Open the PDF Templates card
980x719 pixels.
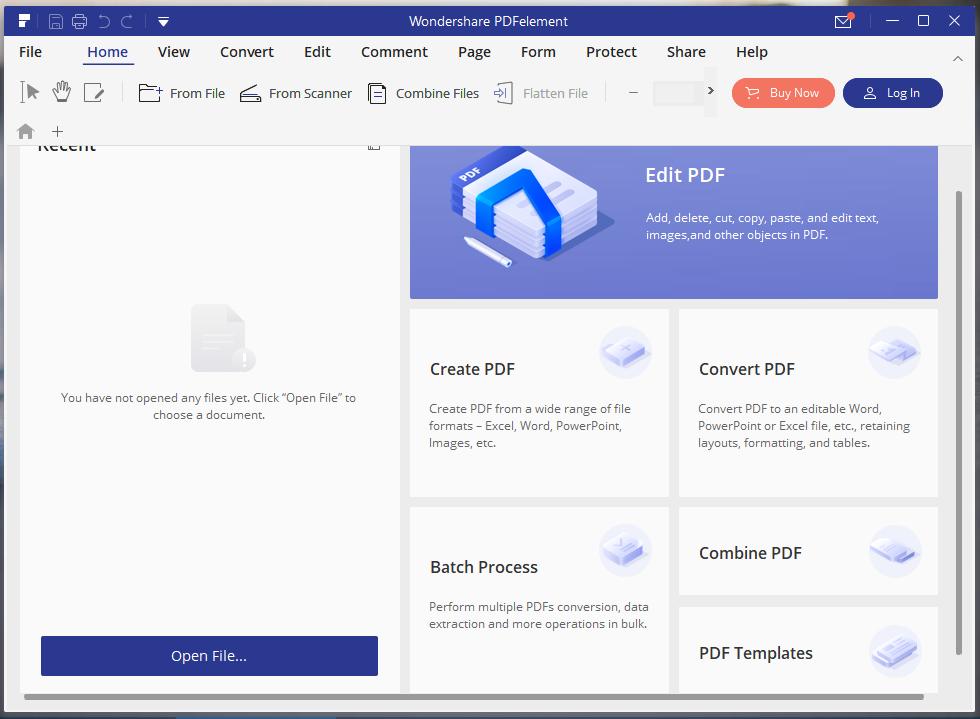pyautogui.click(x=808, y=650)
